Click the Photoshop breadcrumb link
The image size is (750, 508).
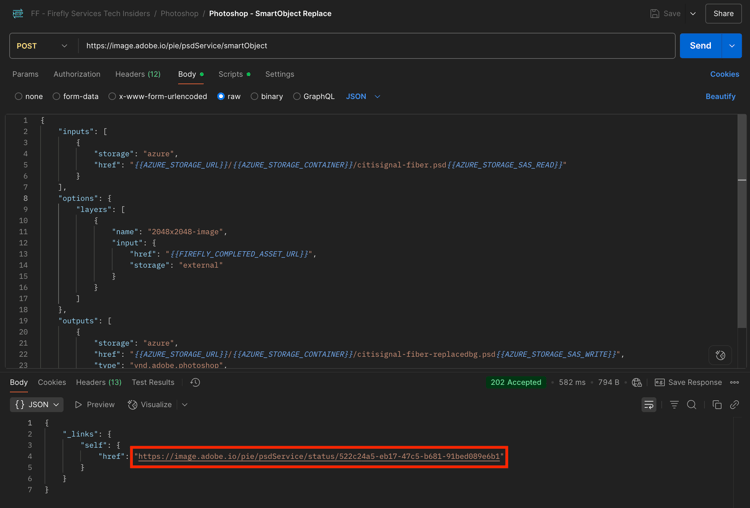click(179, 13)
